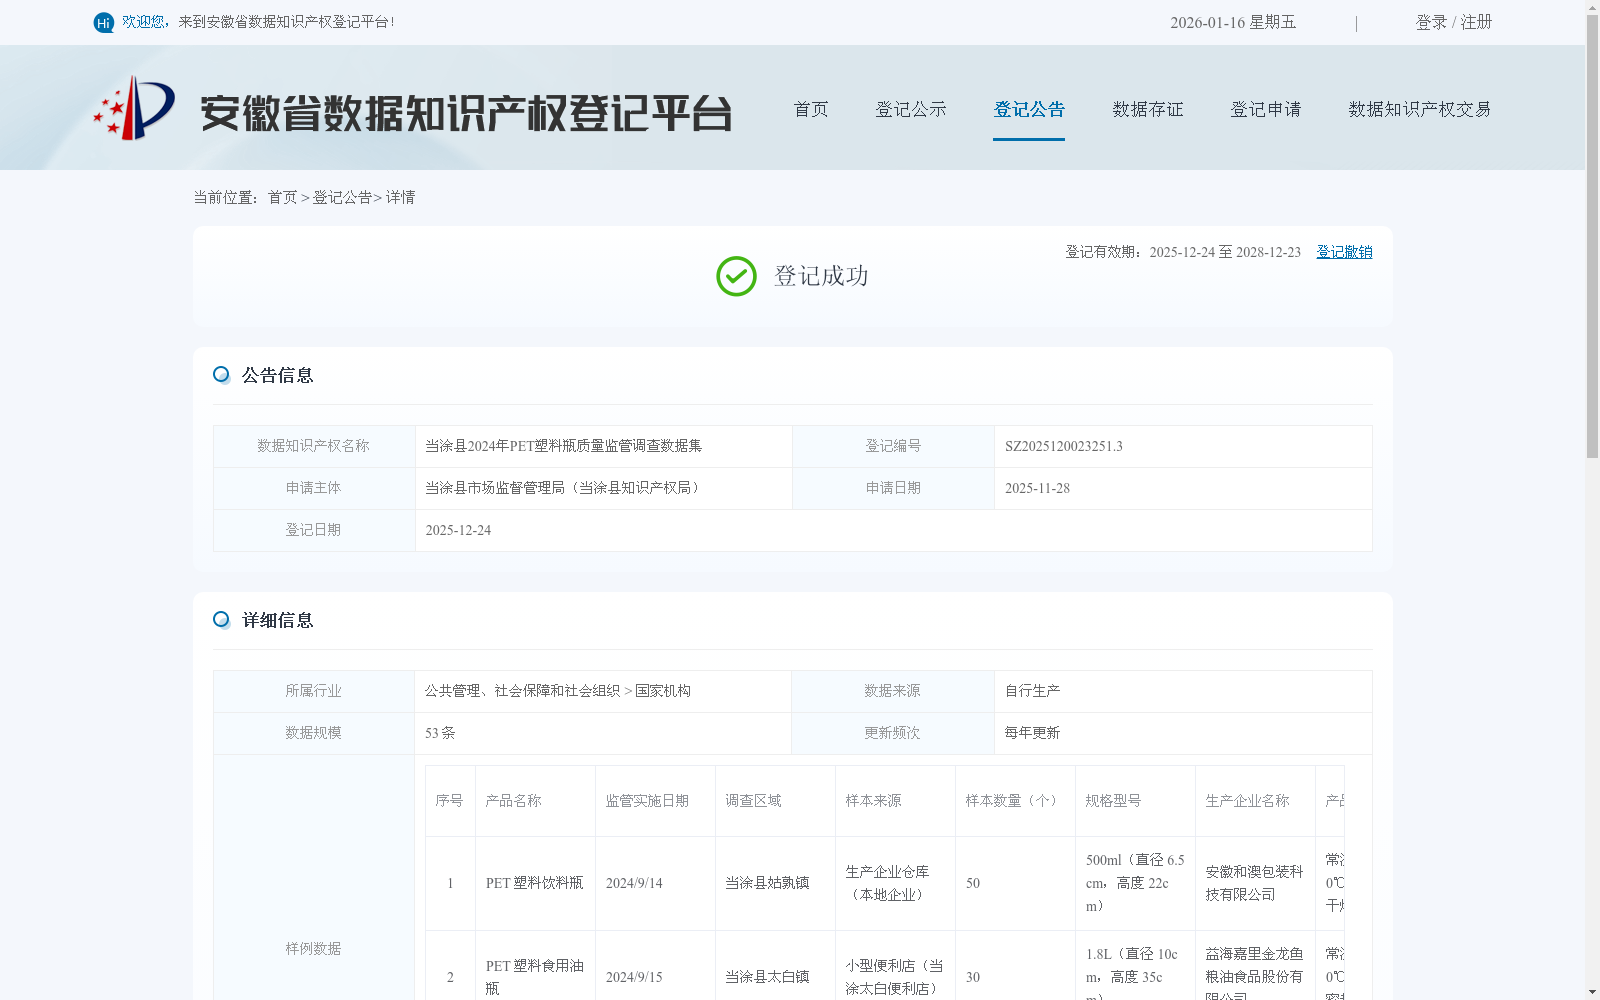
Task: Go to the 数据存证 navigation tab
Action: (x=1148, y=109)
